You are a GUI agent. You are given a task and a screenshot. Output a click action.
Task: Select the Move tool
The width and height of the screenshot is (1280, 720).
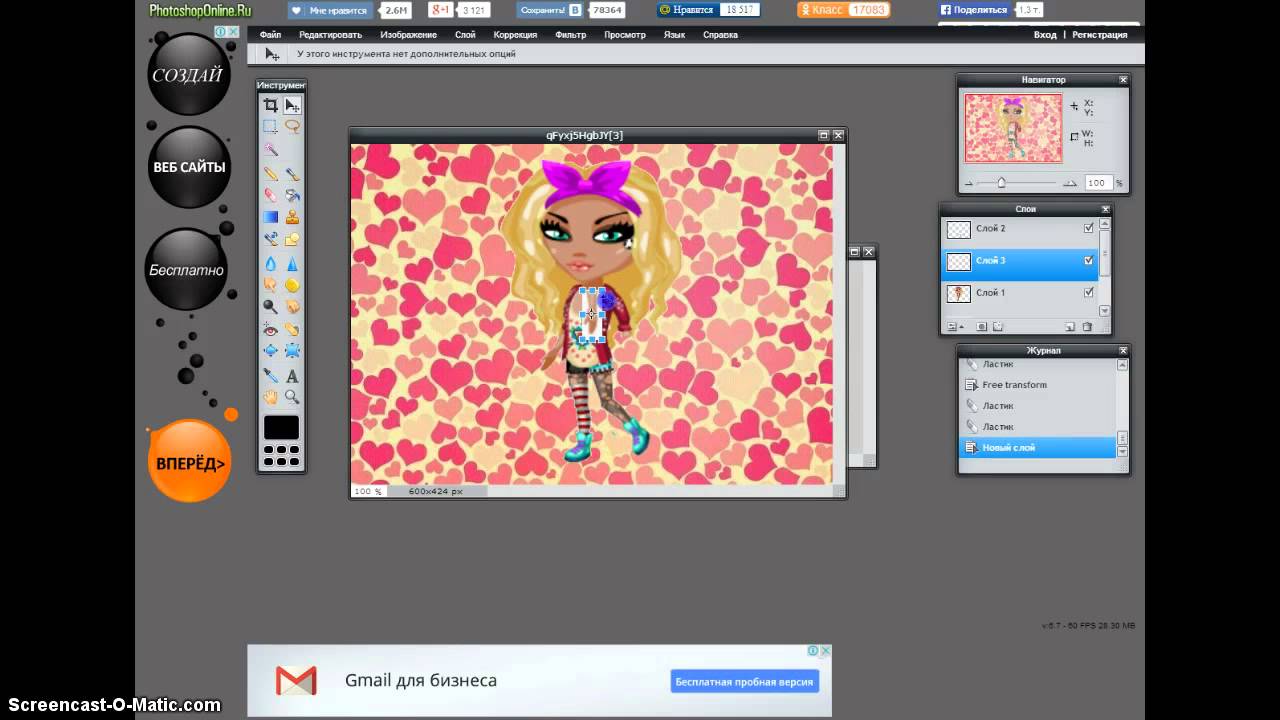pos(292,105)
